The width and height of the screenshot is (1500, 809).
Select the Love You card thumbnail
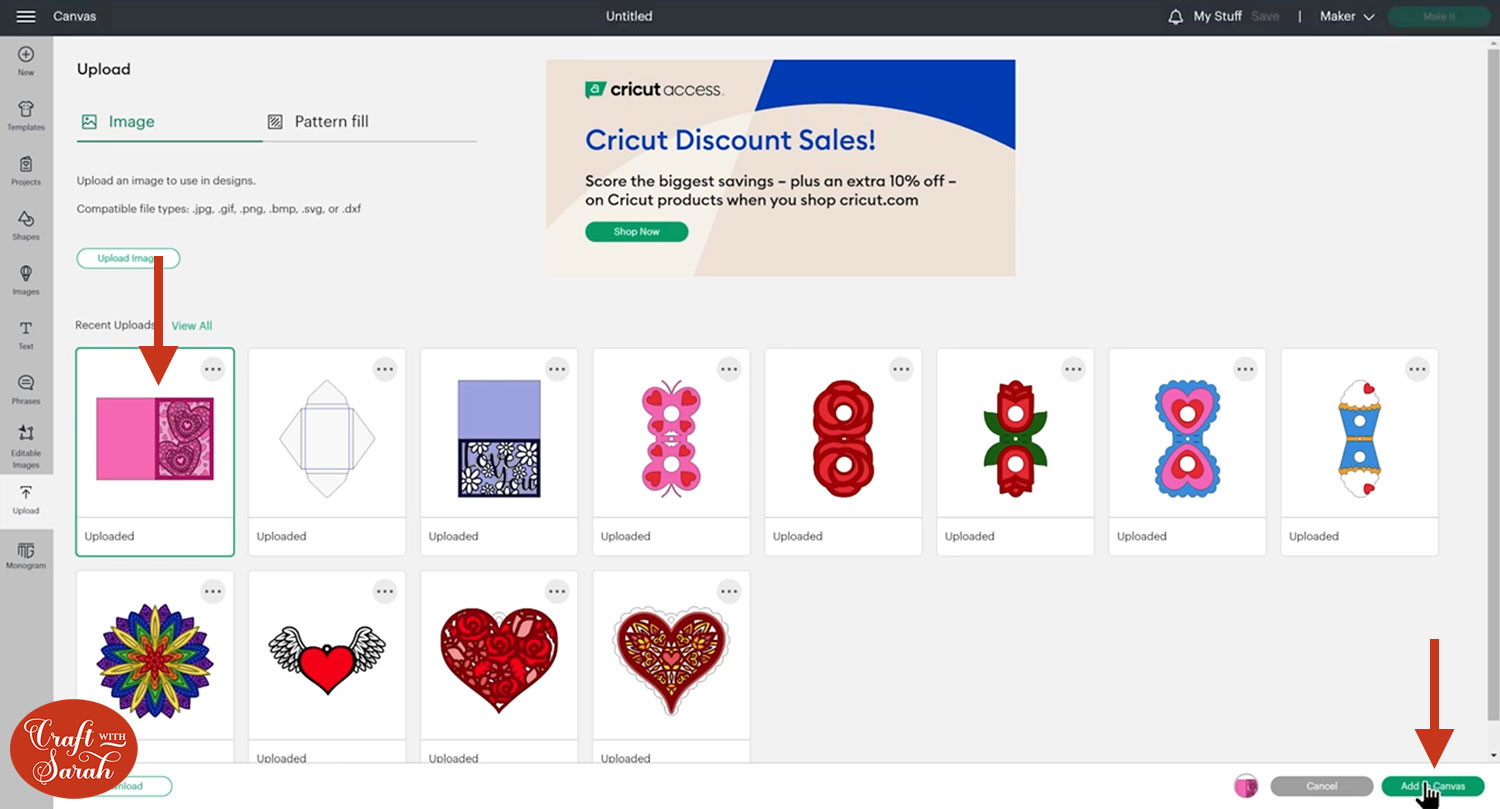(x=499, y=438)
